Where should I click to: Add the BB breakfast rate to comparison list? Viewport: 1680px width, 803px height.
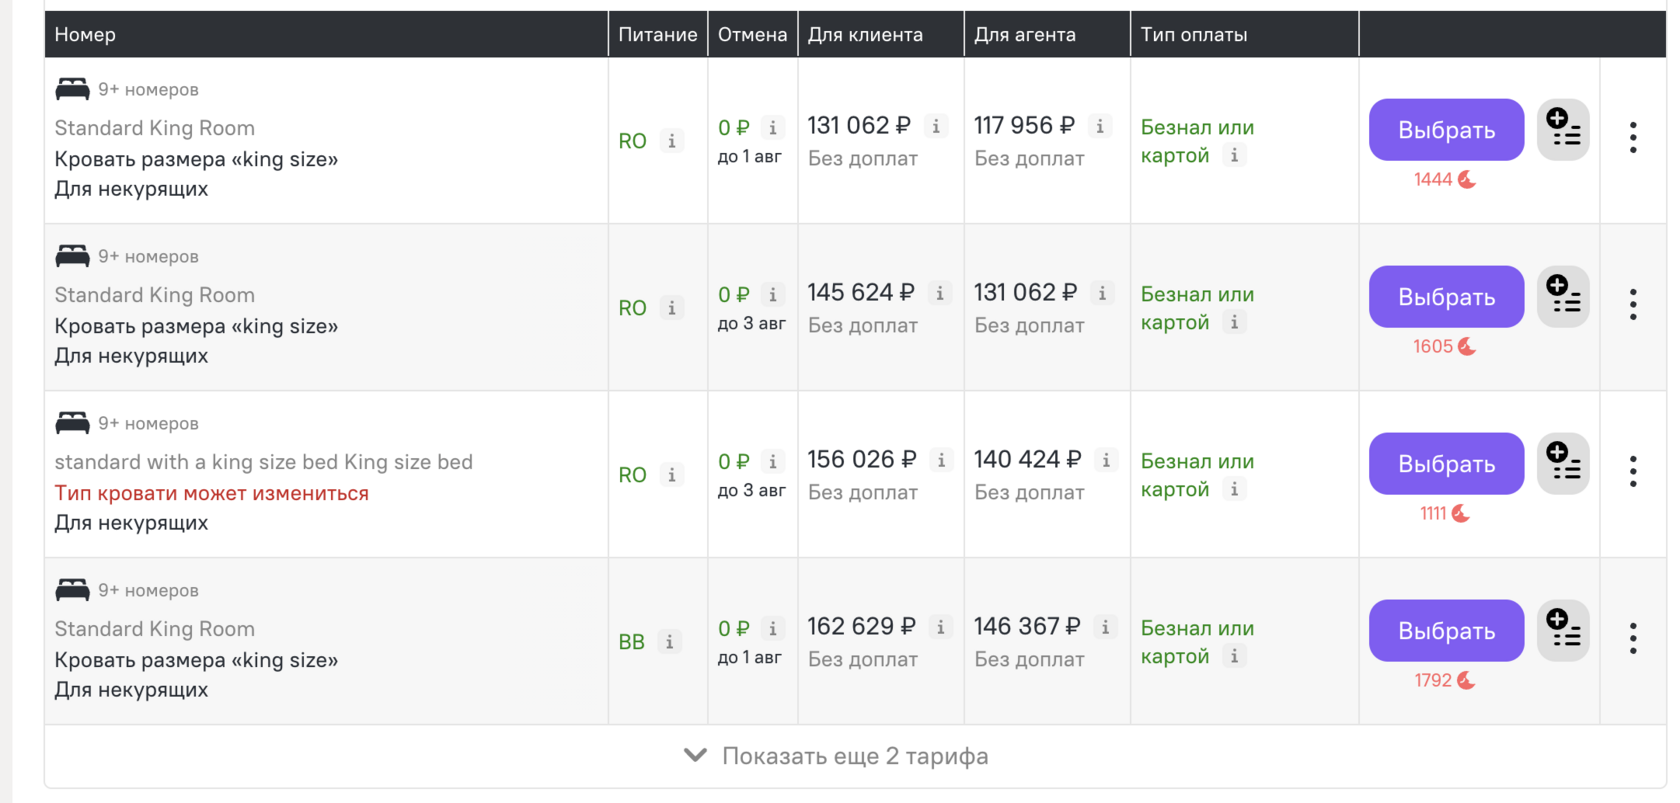[1563, 631]
